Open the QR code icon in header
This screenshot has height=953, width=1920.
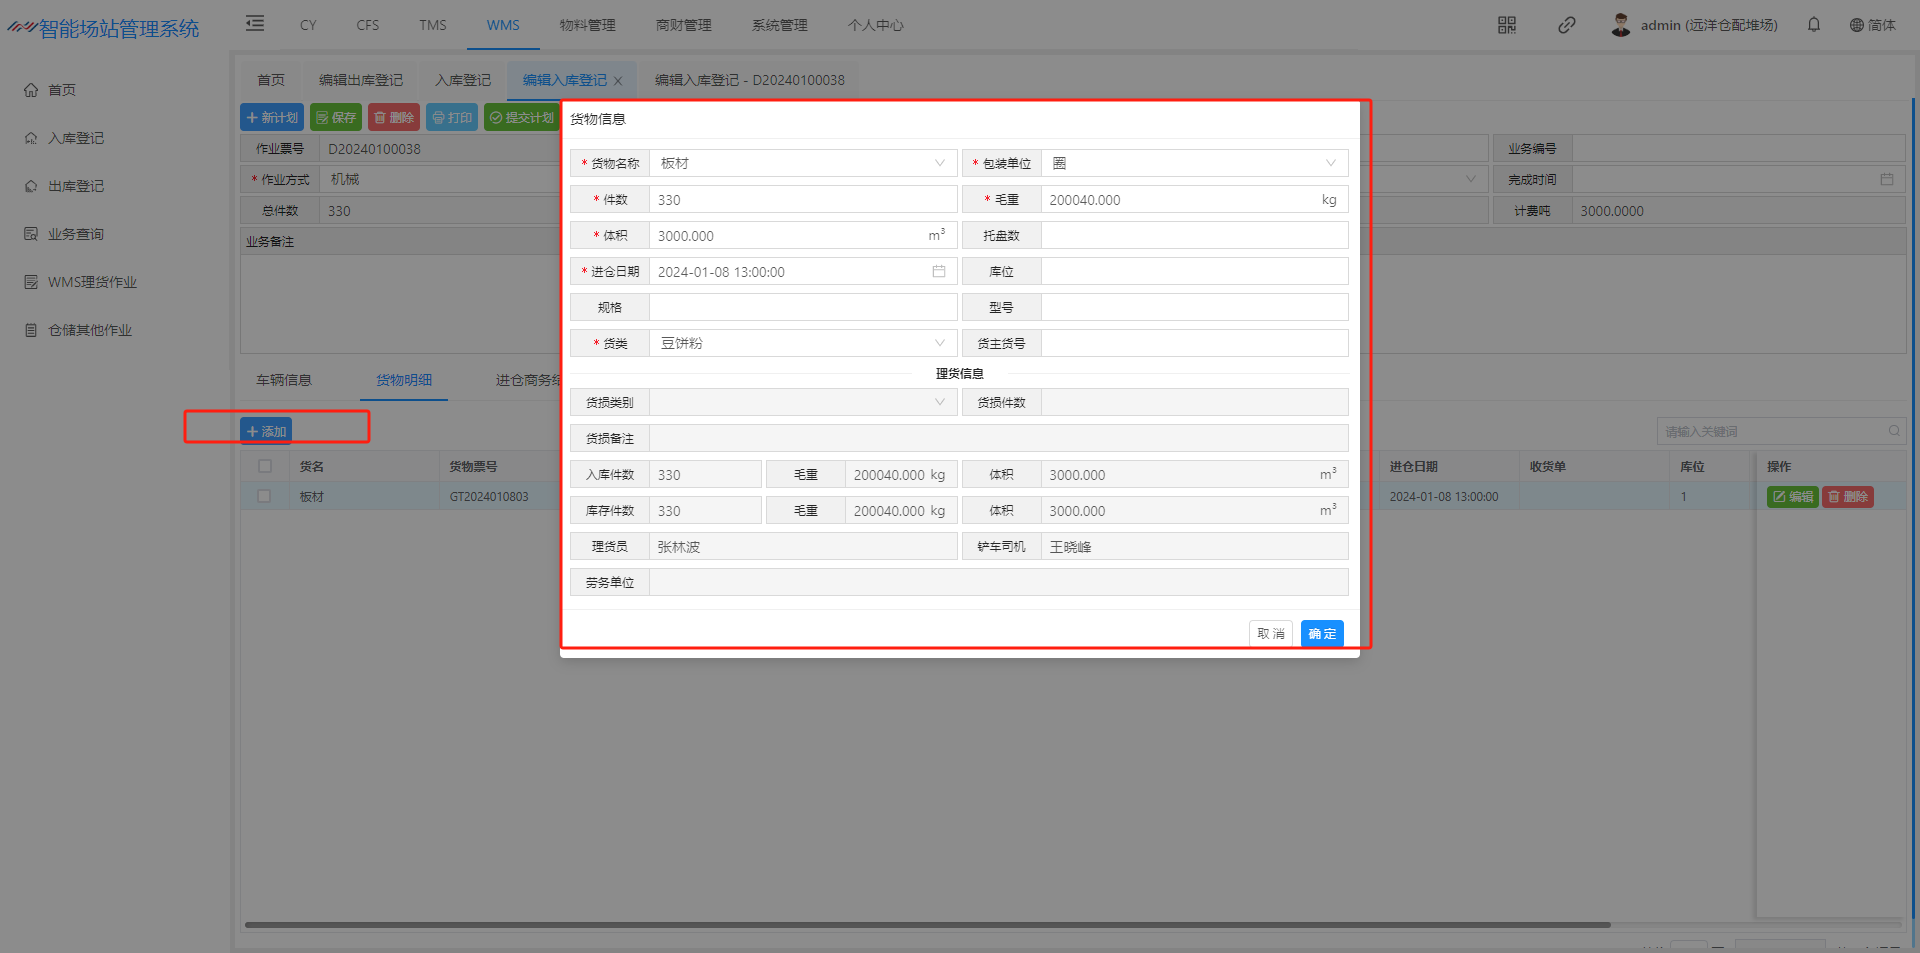[x=1507, y=25]
